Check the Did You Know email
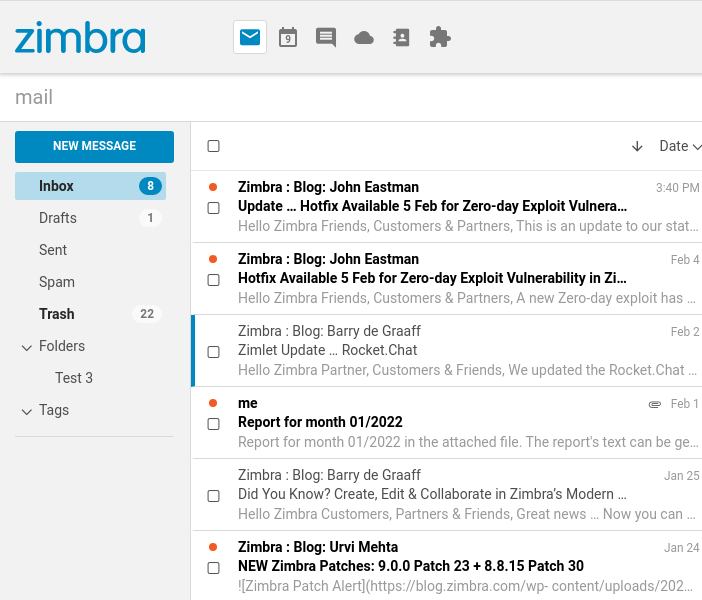702x600 pixels. [x=214, y=496]
